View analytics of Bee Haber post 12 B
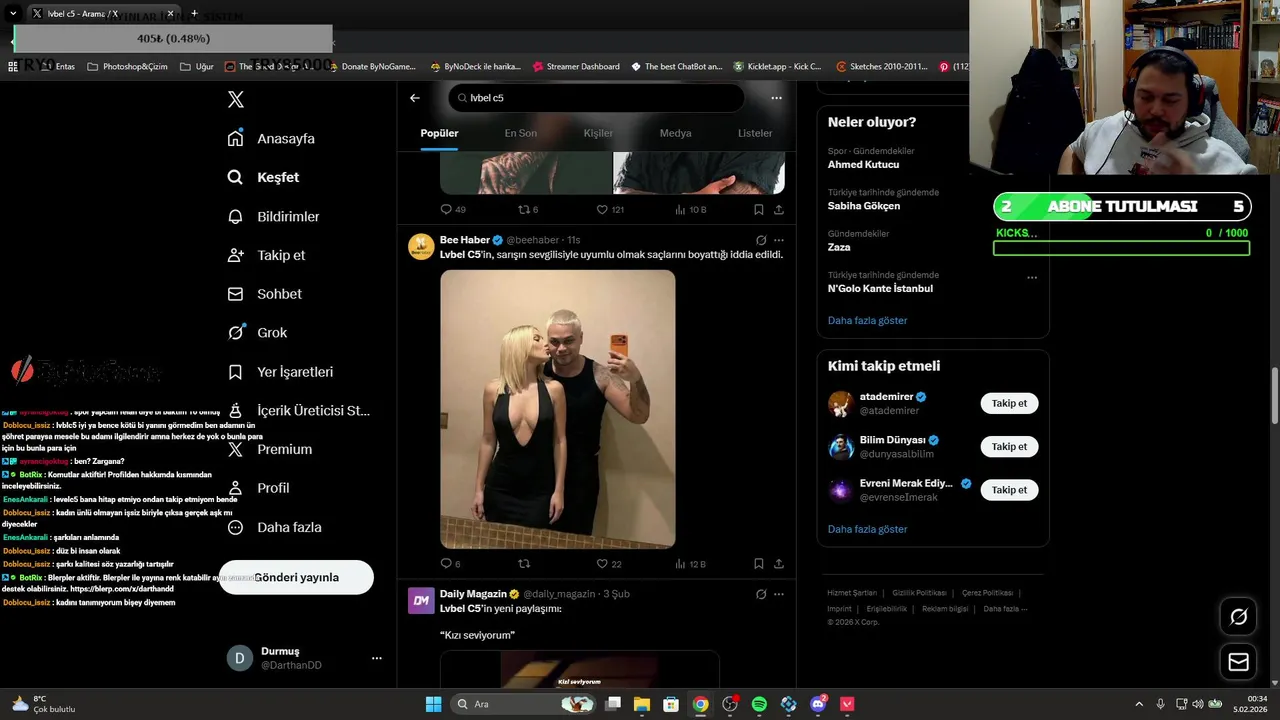Image resolution: width=1280 pixels, height=720 pixels. (x=691, y=564)
